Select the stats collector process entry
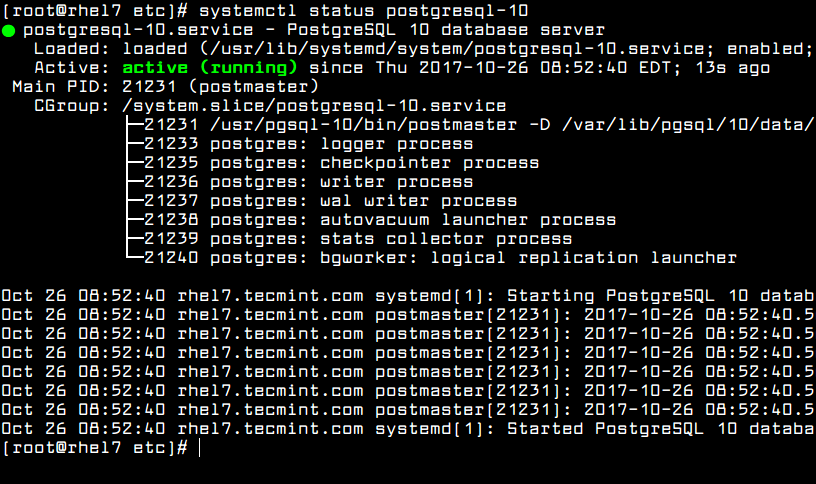 tap(358, 239)
